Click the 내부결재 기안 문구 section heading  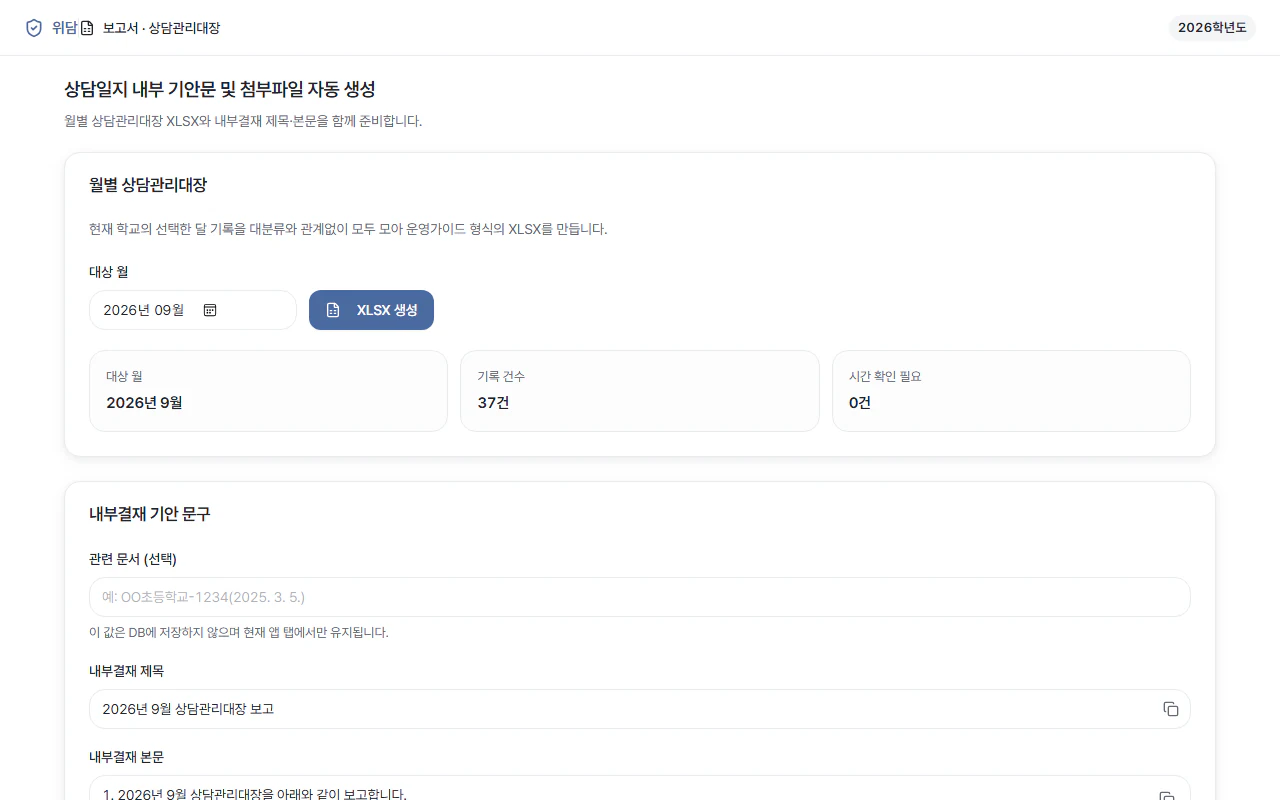(x=150, y=514)
